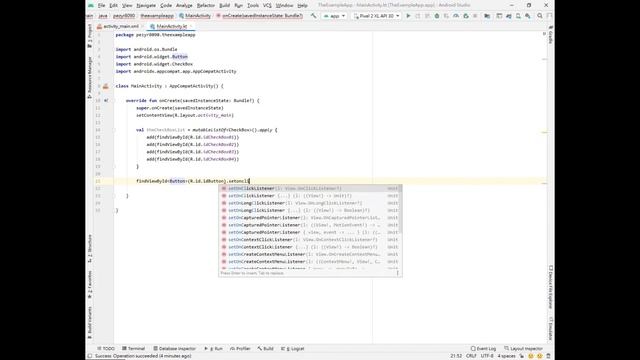Image resolution: width=640 pixels, height=360 pixels.
Task: Open the Refactor menu
Action: point(206,5)
